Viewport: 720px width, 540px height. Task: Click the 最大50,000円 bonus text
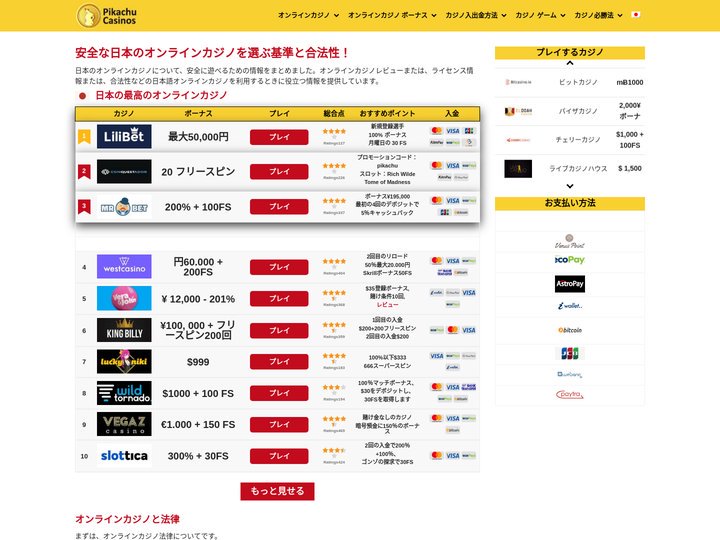pyautogui.click(x=198, y=136)
